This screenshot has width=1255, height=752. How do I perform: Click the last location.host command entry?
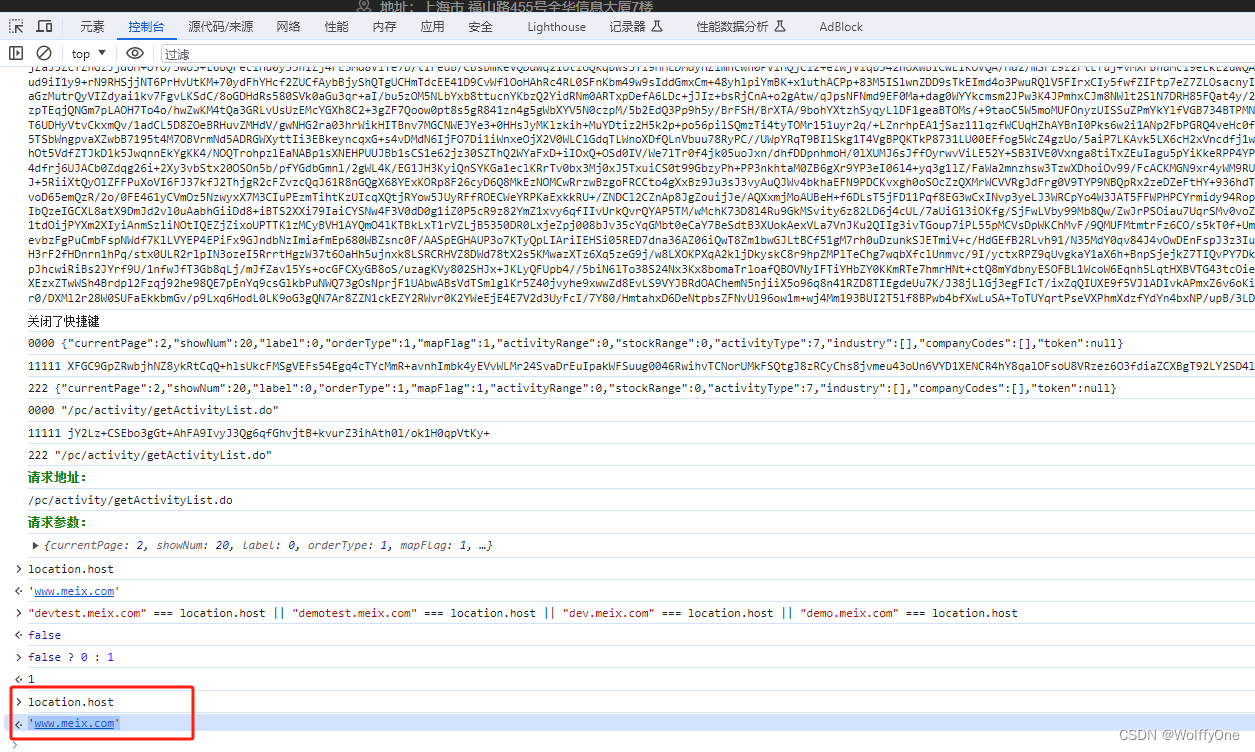click(x=71, y=702)
